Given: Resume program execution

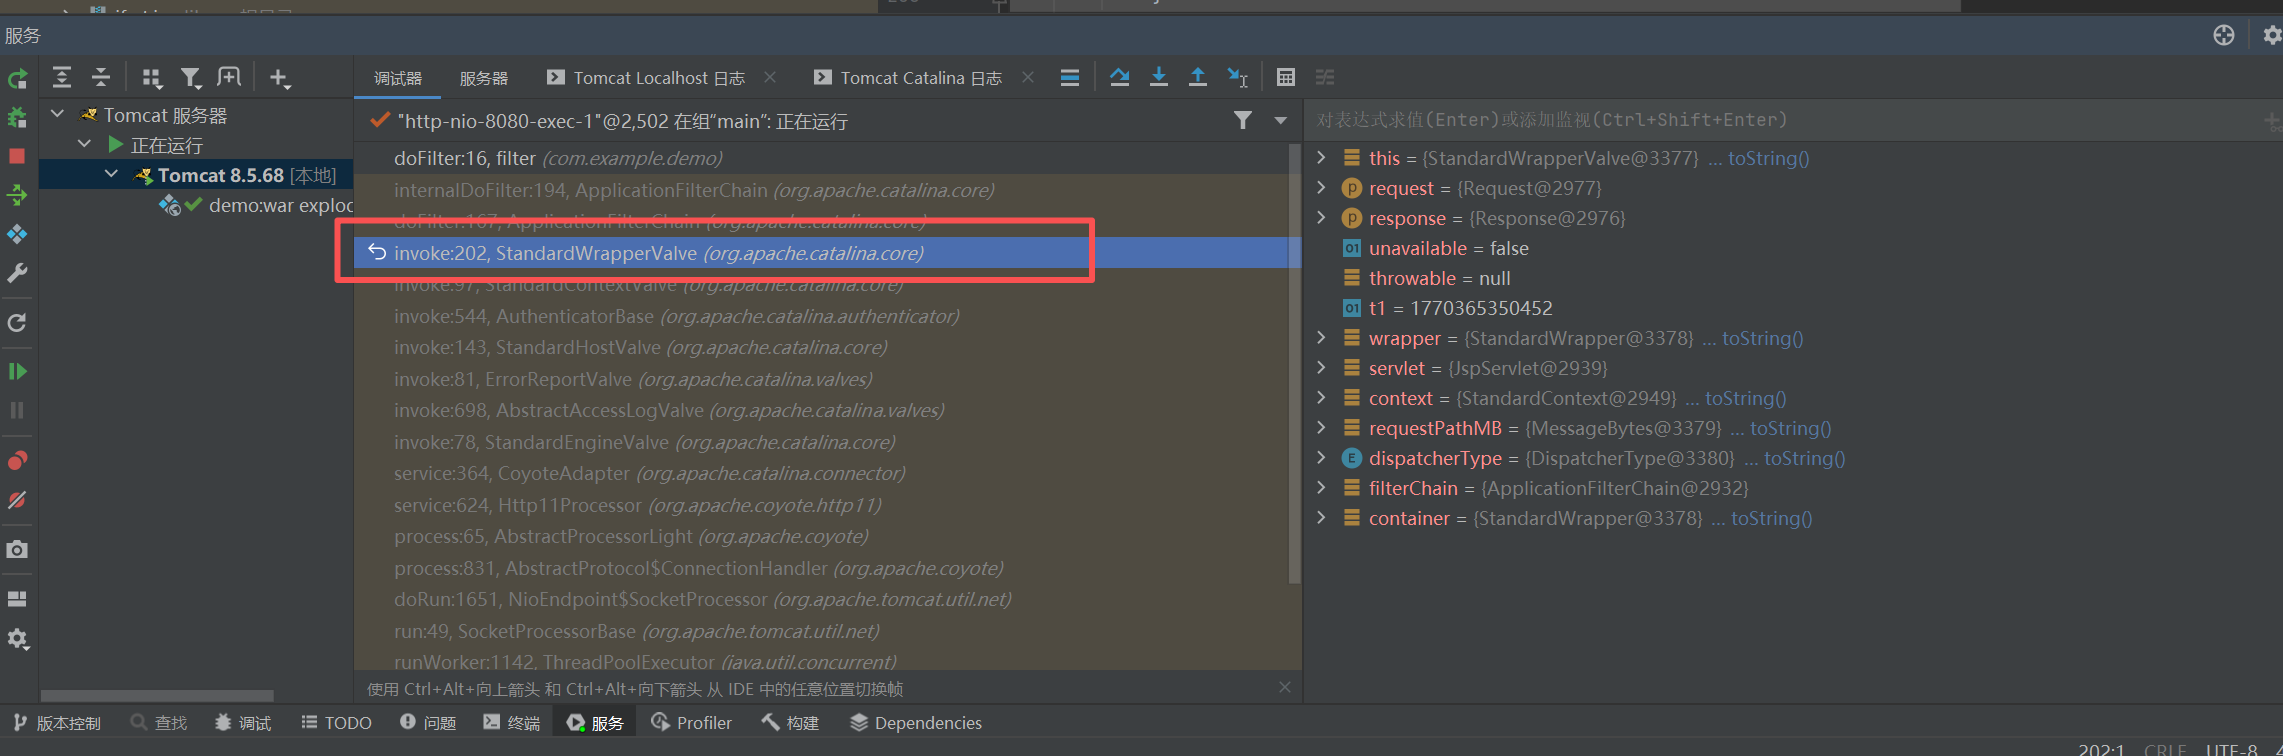Looking at the screenshot, I should (17, 372).
